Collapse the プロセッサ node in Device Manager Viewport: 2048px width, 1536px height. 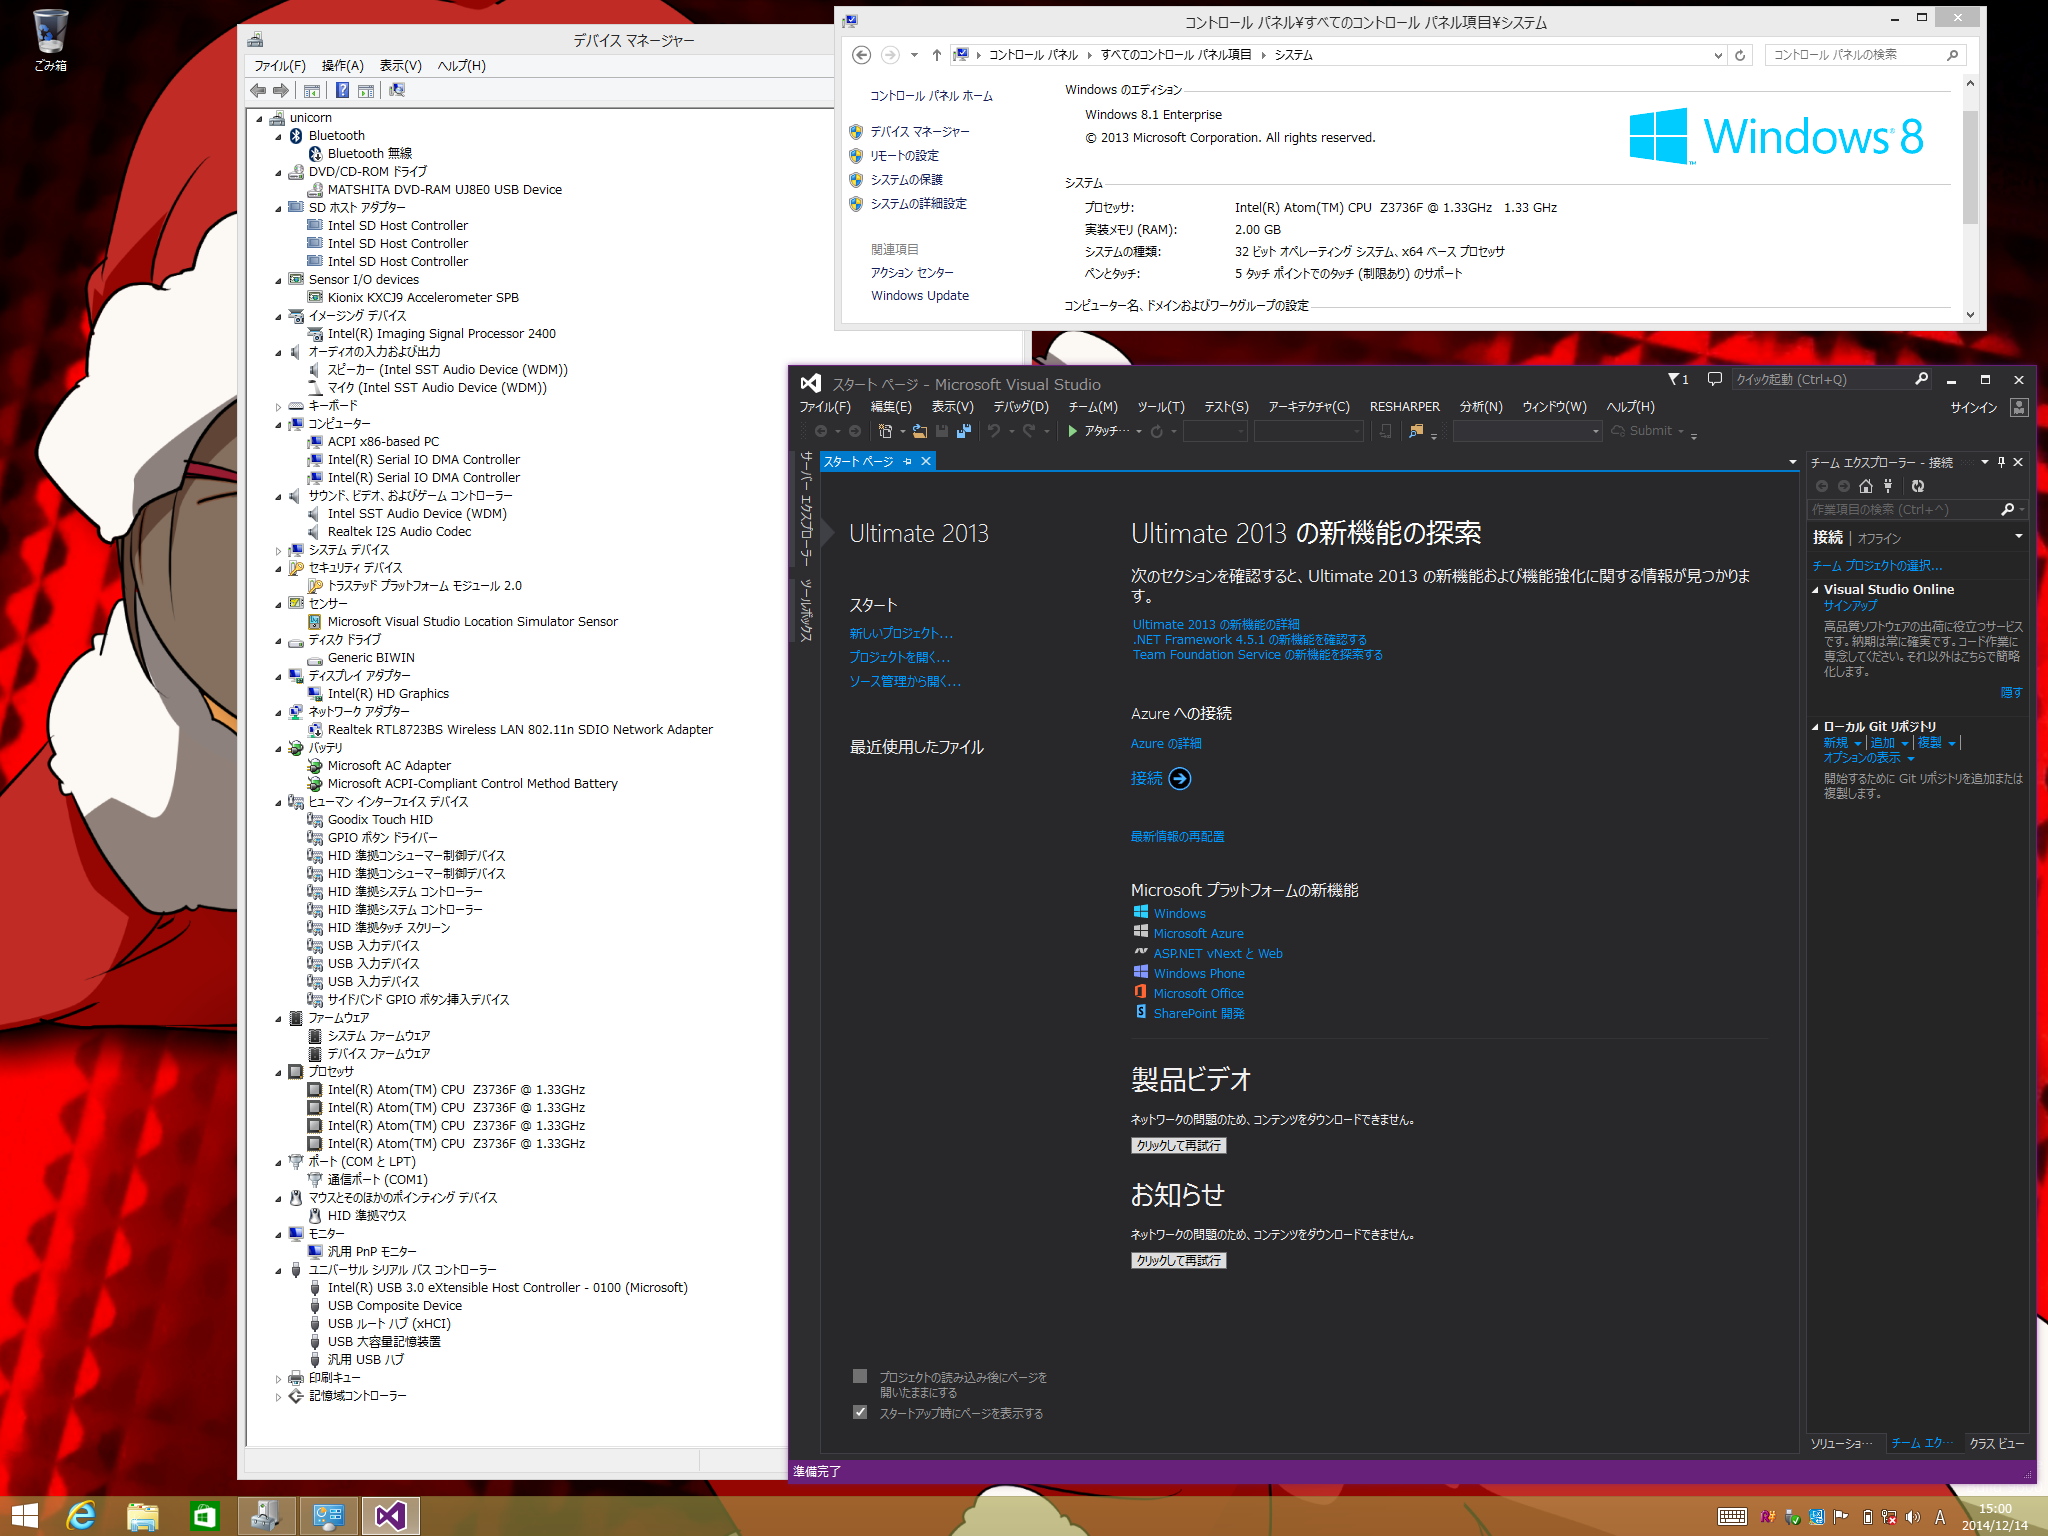279,1073
